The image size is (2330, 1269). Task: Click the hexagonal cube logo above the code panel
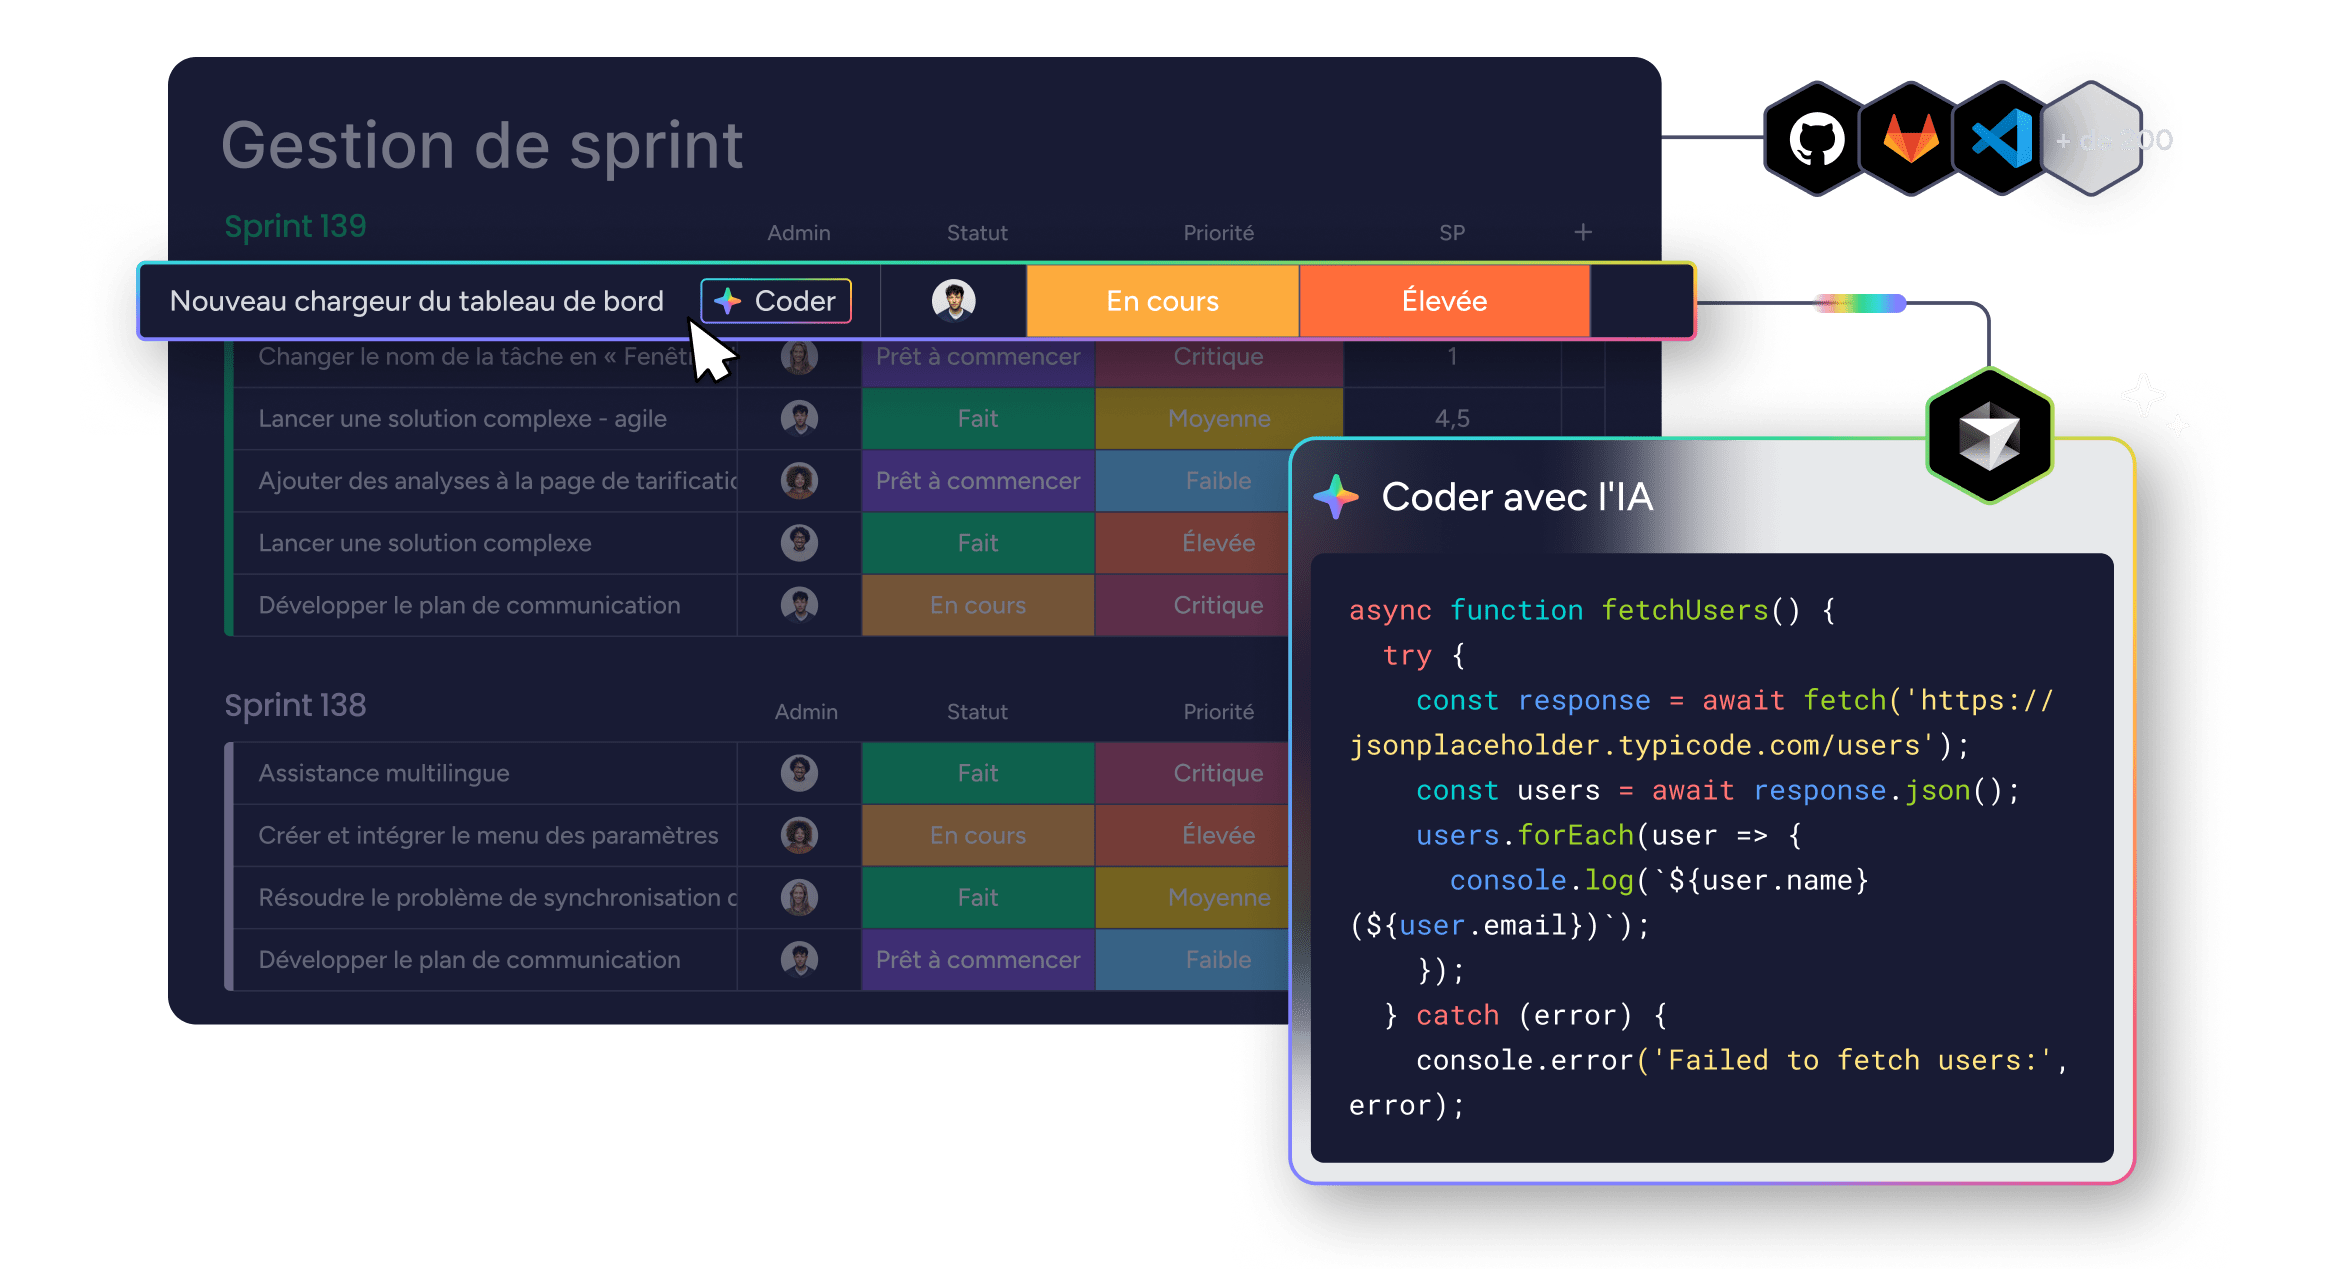(x=1988, y=433)
